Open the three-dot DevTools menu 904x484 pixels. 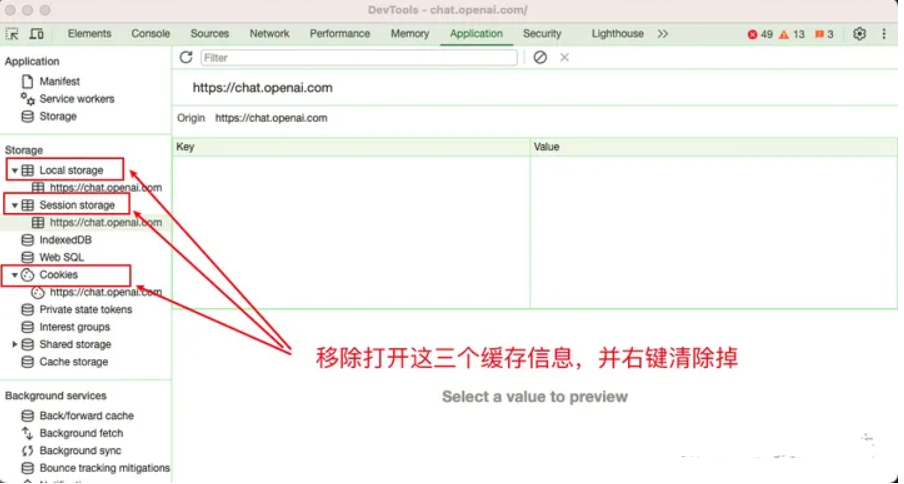(884, 34)
